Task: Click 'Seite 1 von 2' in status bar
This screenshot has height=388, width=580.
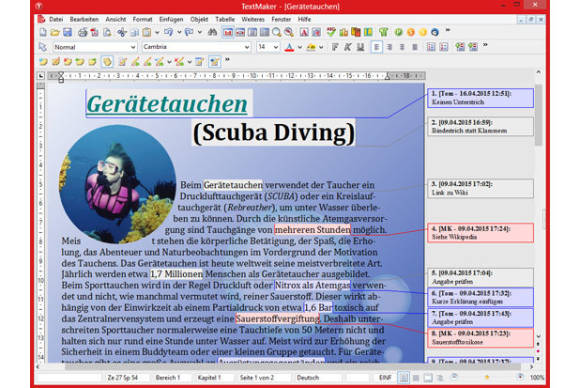Action: [x=256, y=378]
